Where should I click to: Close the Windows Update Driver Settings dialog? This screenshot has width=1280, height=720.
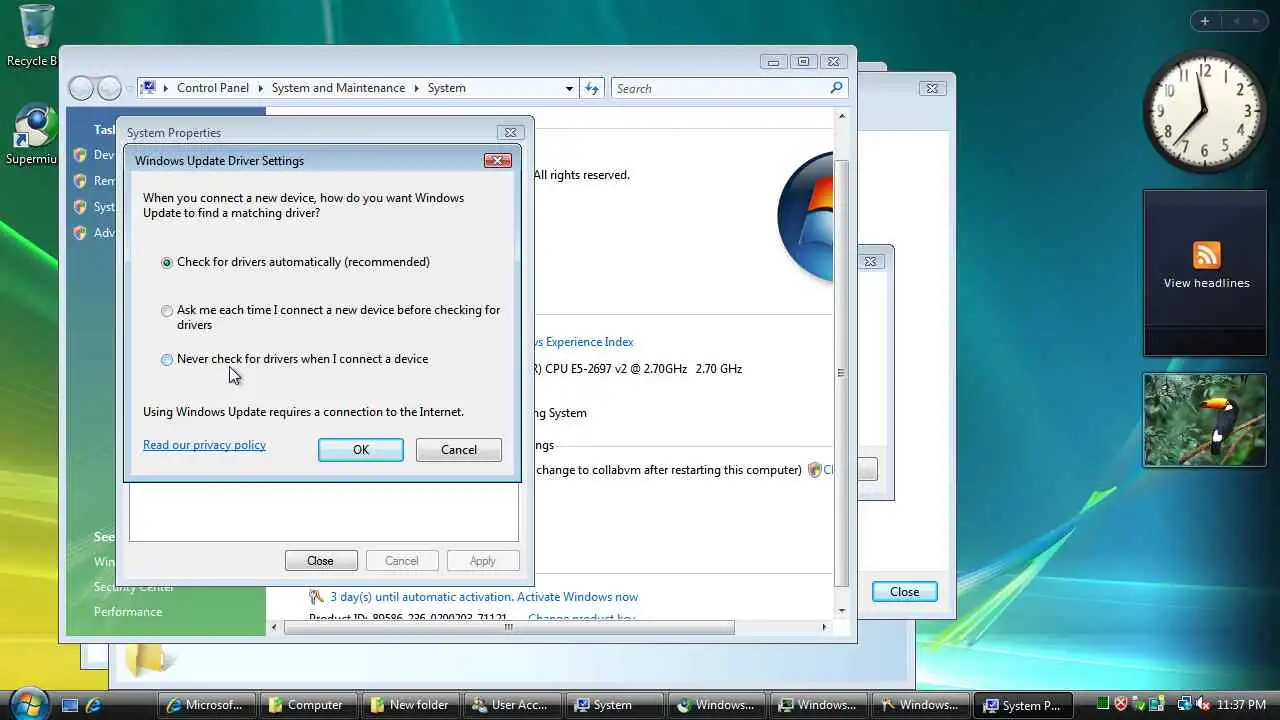coord(498,161)
